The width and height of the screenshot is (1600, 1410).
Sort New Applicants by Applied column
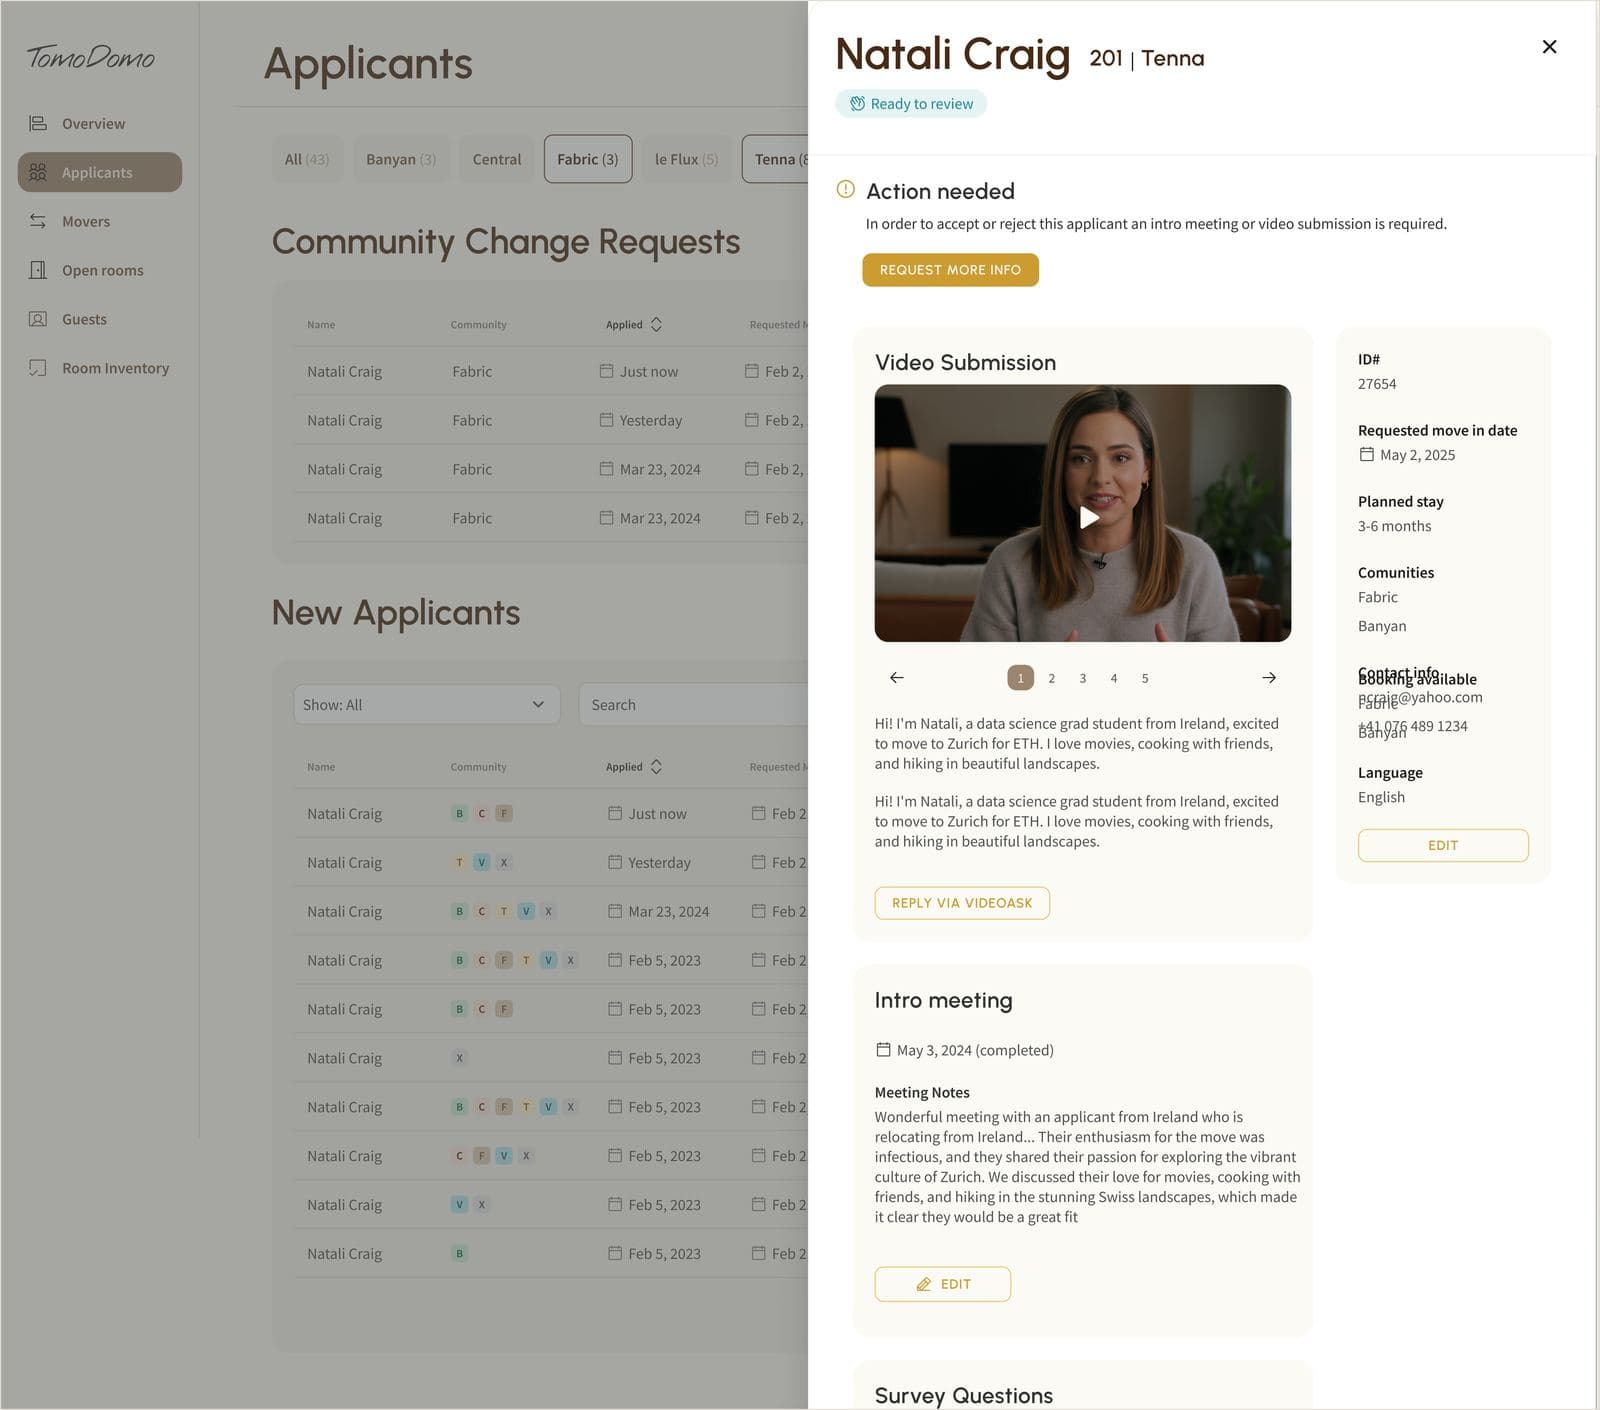634,767
